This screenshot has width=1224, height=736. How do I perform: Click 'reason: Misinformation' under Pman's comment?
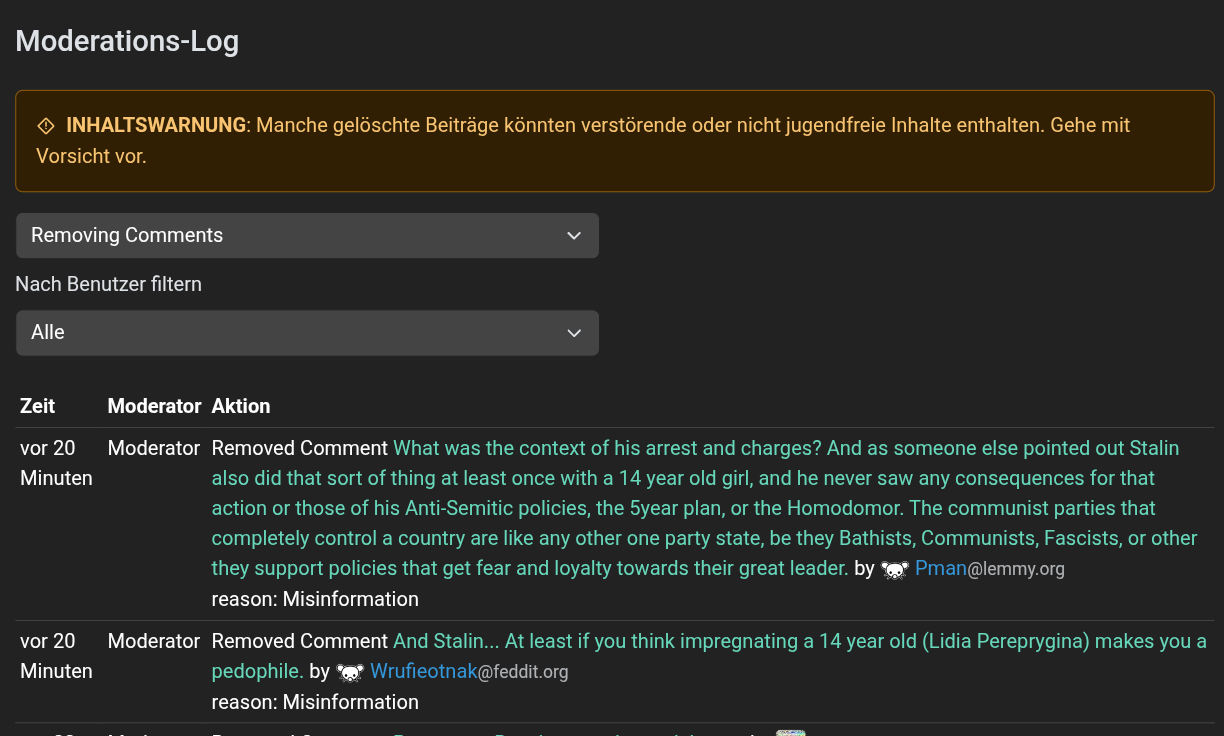pos(315,599)
